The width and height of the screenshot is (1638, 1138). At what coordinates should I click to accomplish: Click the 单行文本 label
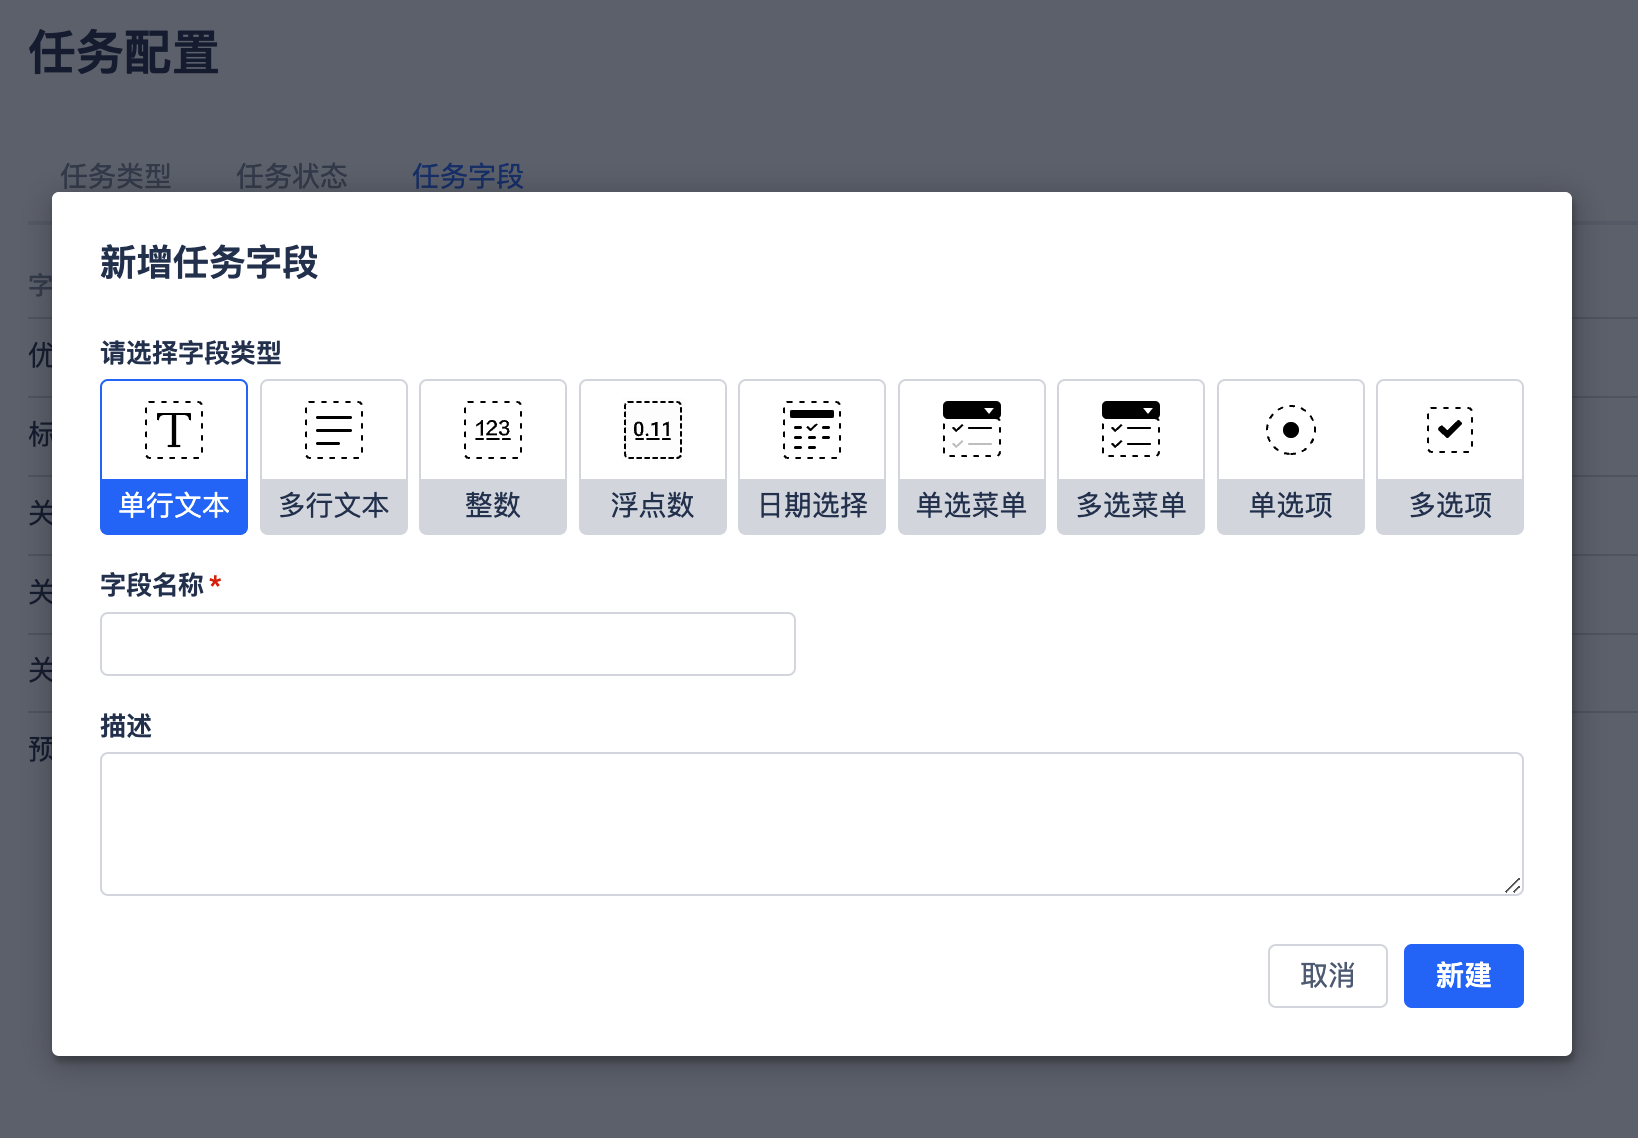pyautogui.click(x=174, y=505)
